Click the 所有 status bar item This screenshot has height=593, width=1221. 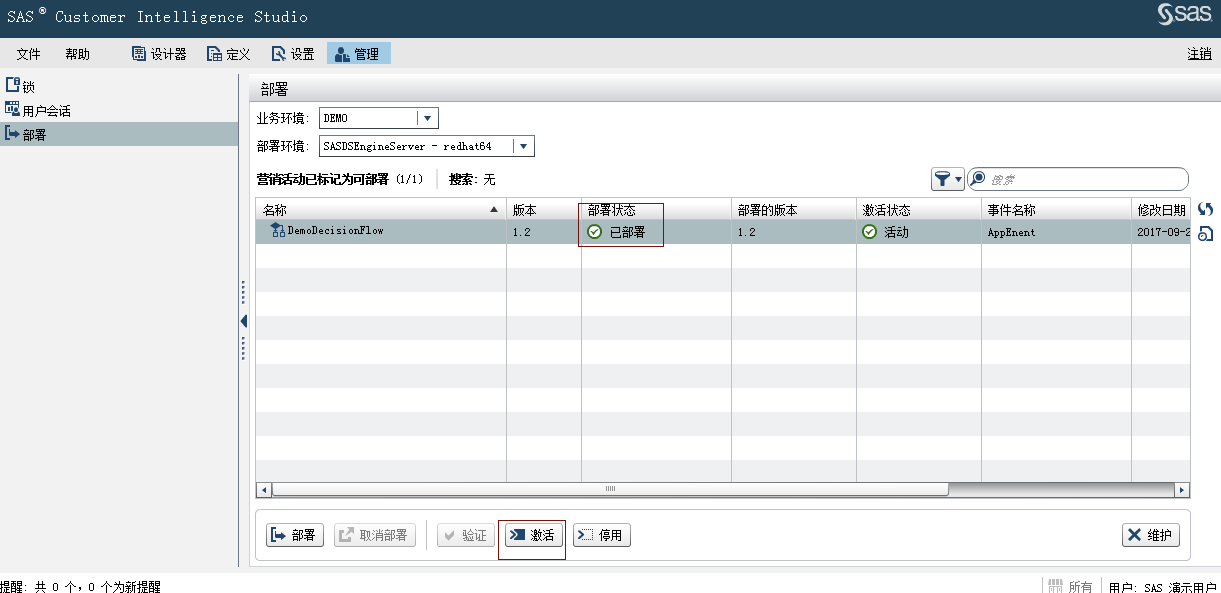click(x=1070, y=586)
